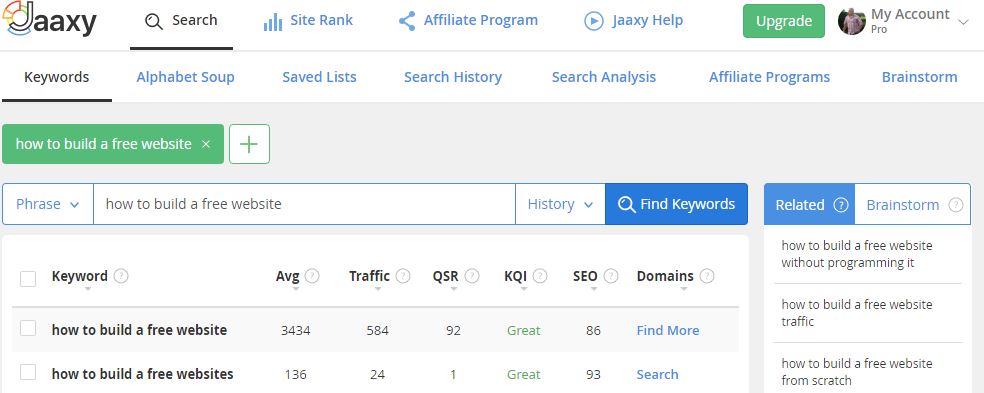Sort by Keyword column arrow
This screenshot has width=984, height=393.
point(88,289)
